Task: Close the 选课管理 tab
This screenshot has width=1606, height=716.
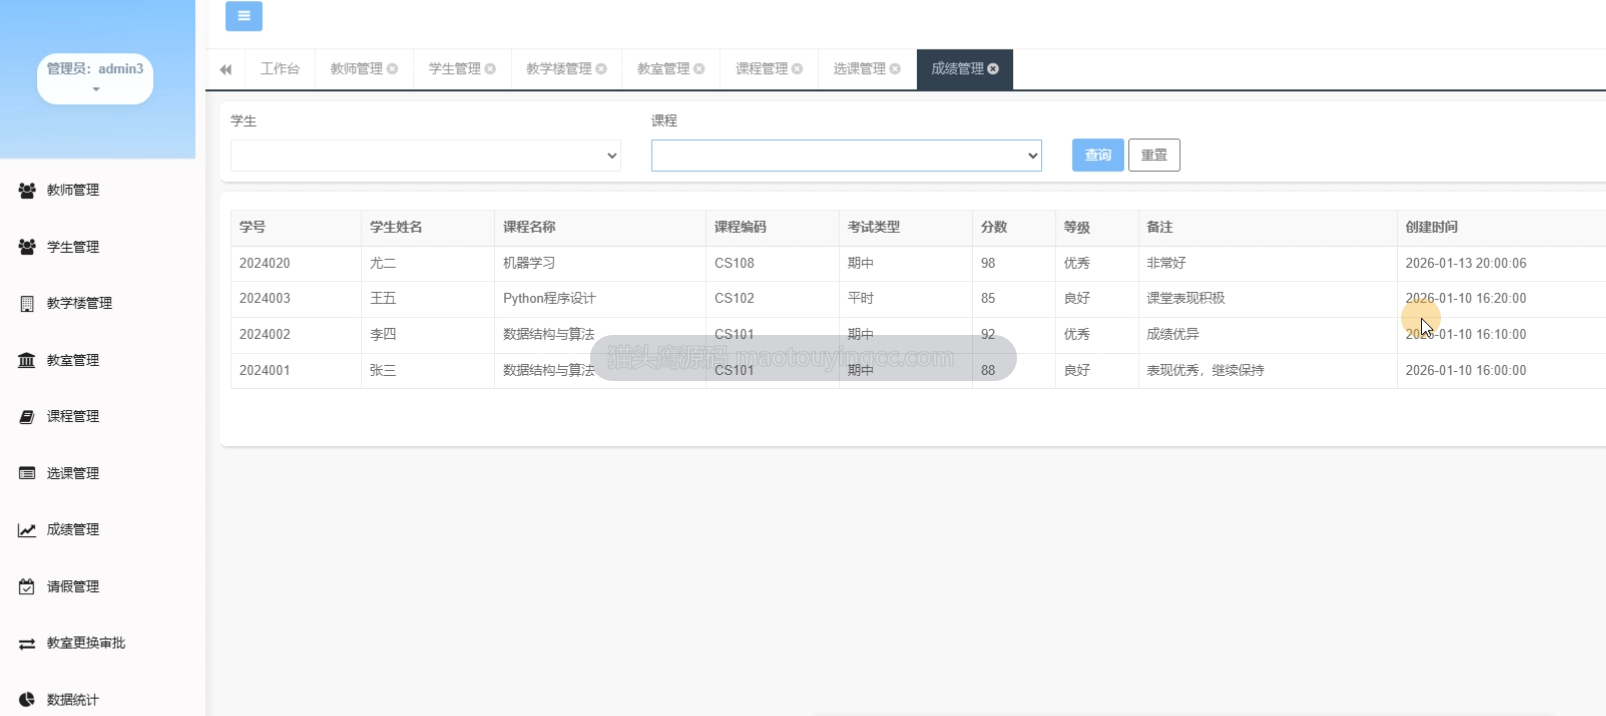Action: coord(896,69)
